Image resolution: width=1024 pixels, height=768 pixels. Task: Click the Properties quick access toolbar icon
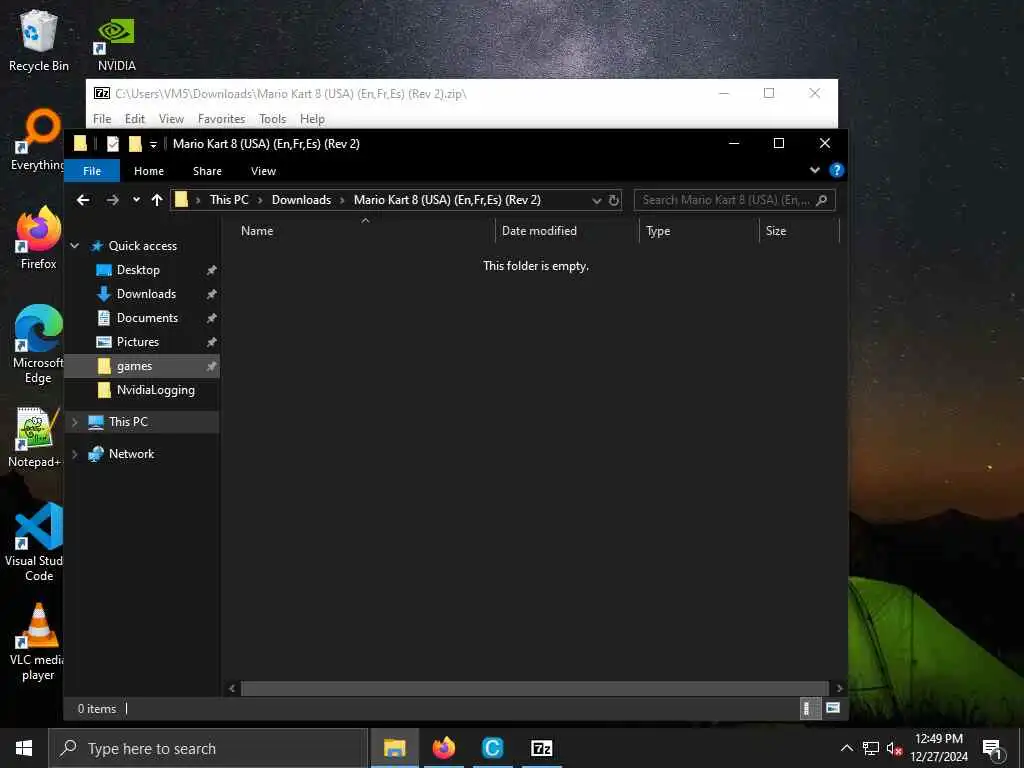tap(113, 144)
